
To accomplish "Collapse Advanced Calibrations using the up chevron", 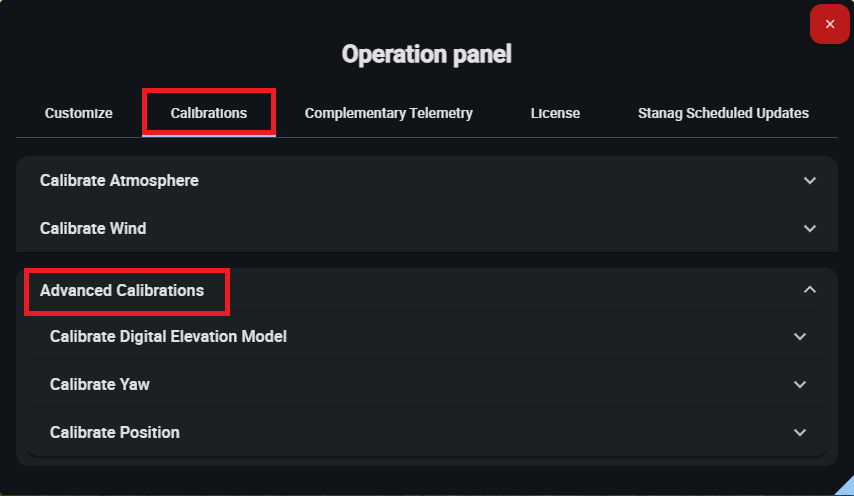I will [x=810, y=291].
